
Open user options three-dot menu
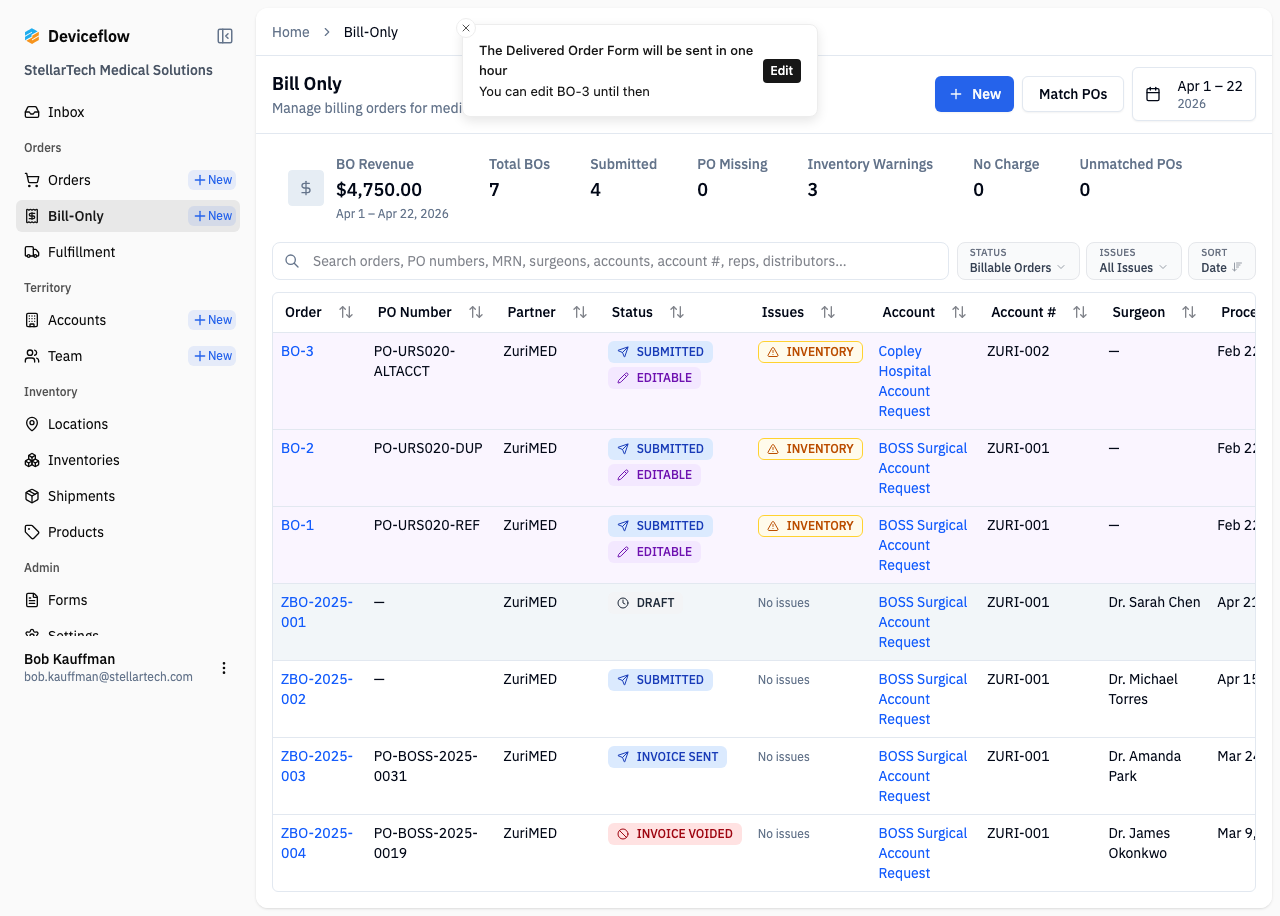tap(224, 668)
